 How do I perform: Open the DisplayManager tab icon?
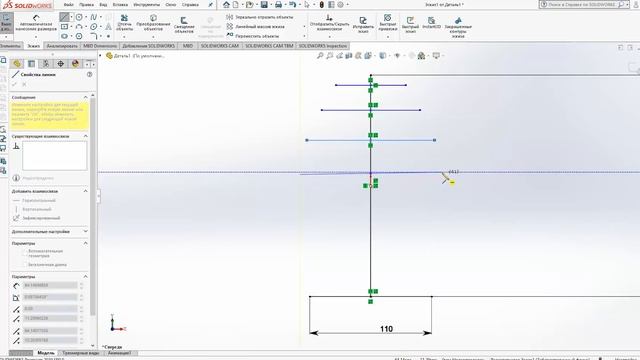tap(75, 64)
